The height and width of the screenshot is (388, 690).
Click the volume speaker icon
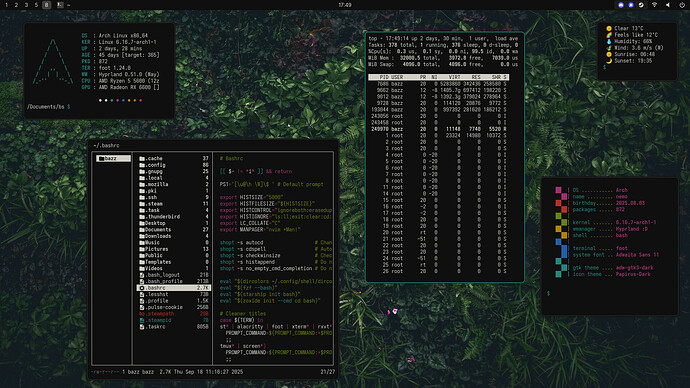pos(668,5)
